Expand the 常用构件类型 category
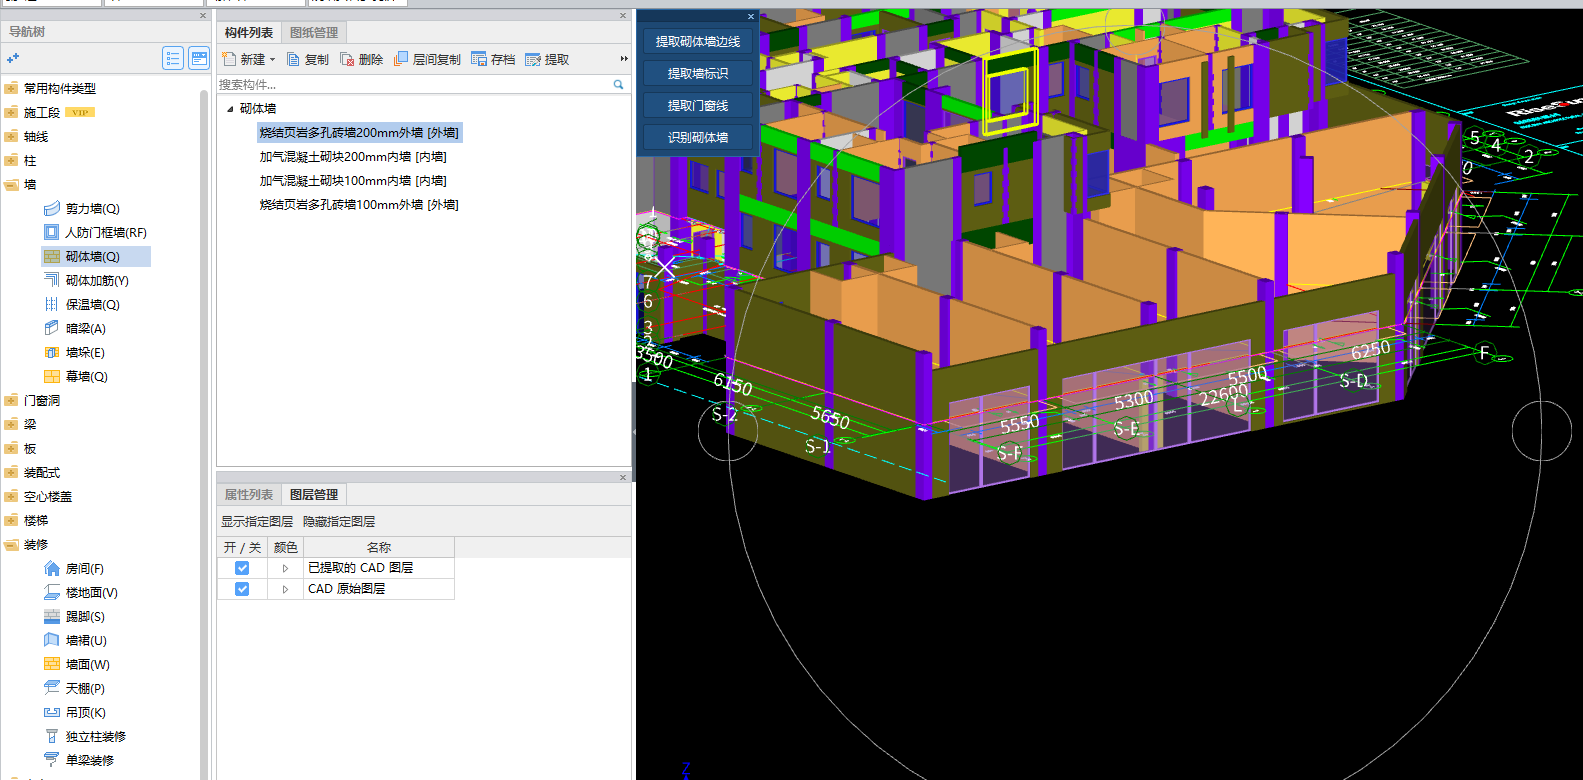Image resolution: width=1583 pixels, height=780 pixels. (x=11, y=88)
